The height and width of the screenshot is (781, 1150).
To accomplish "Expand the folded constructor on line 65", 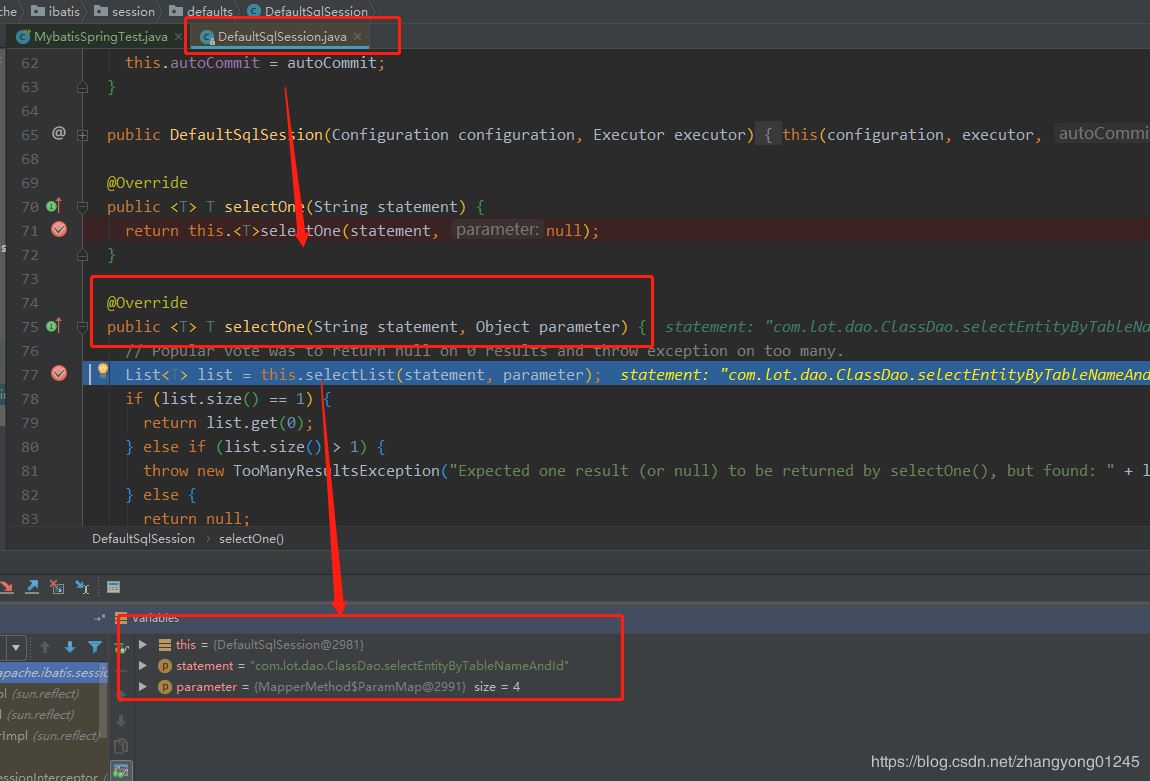I will [83, 135].
